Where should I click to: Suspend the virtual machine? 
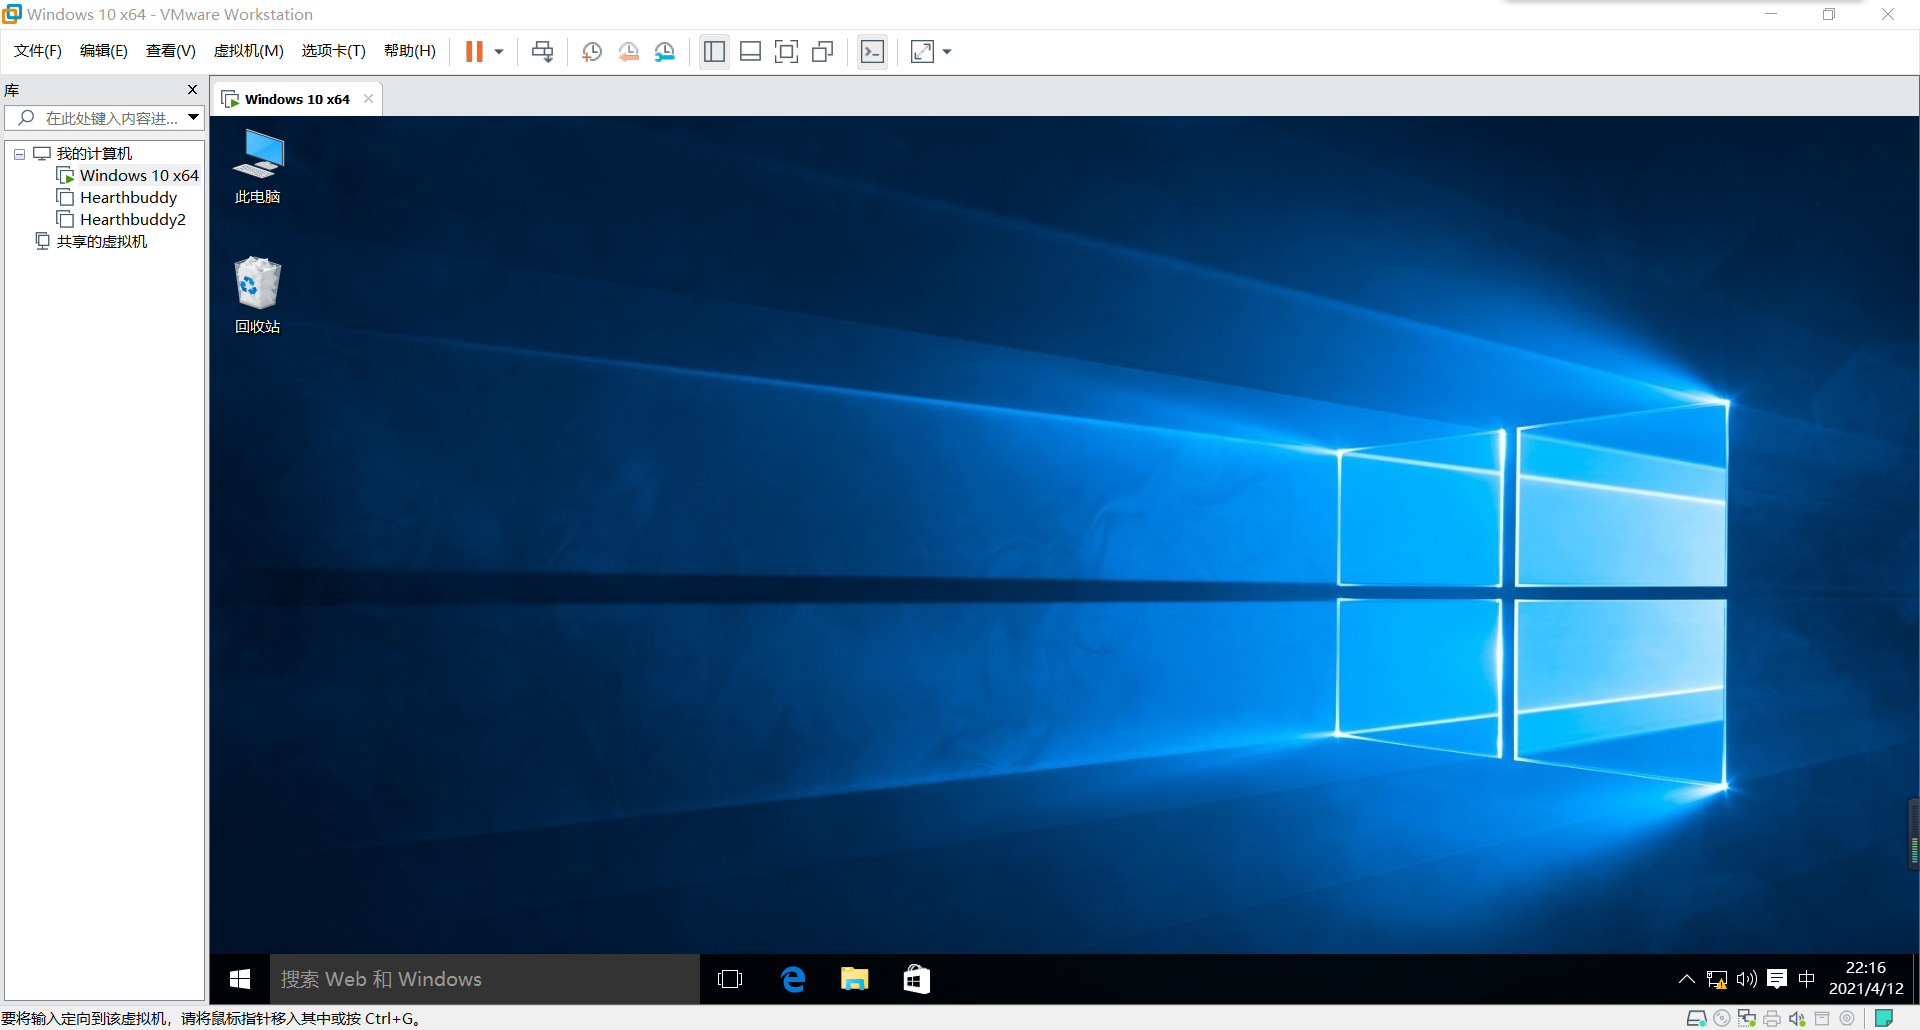click(473, 51)
